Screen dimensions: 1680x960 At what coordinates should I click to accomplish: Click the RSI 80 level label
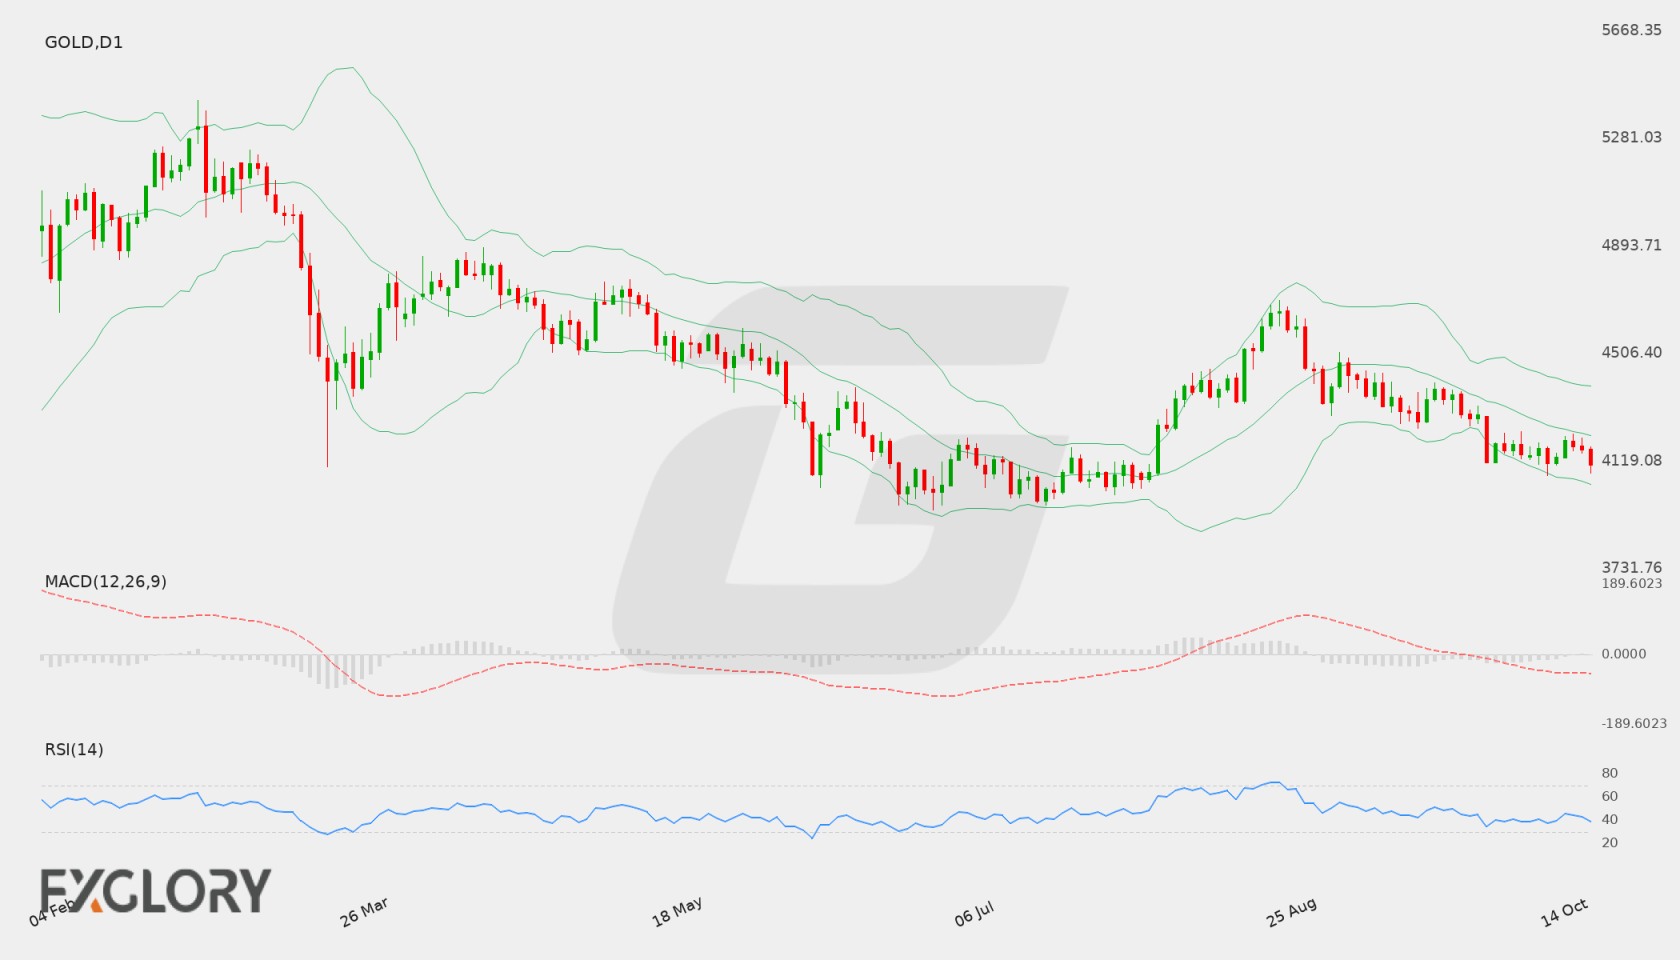pos(1610,773)
